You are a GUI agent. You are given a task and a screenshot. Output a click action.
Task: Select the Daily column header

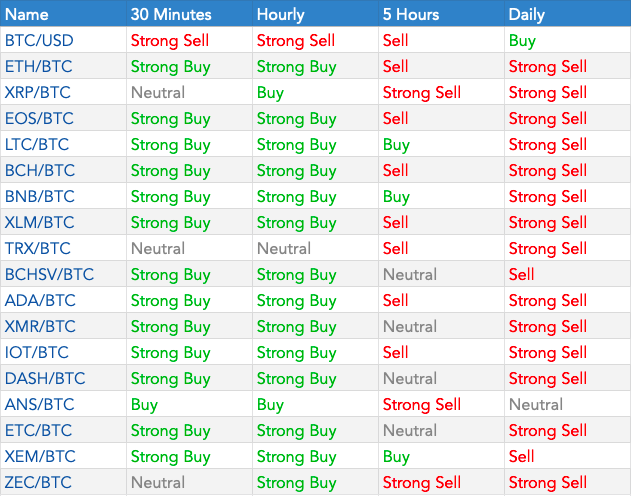527,14
